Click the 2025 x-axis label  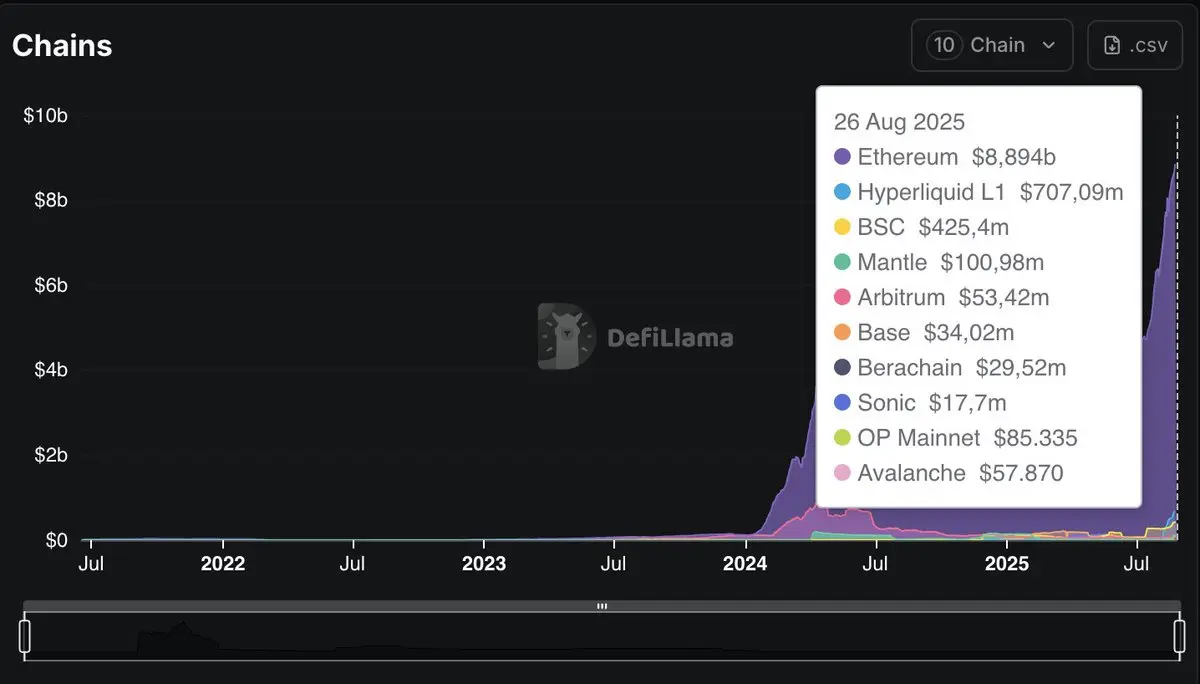click(x=1007, y=564)
